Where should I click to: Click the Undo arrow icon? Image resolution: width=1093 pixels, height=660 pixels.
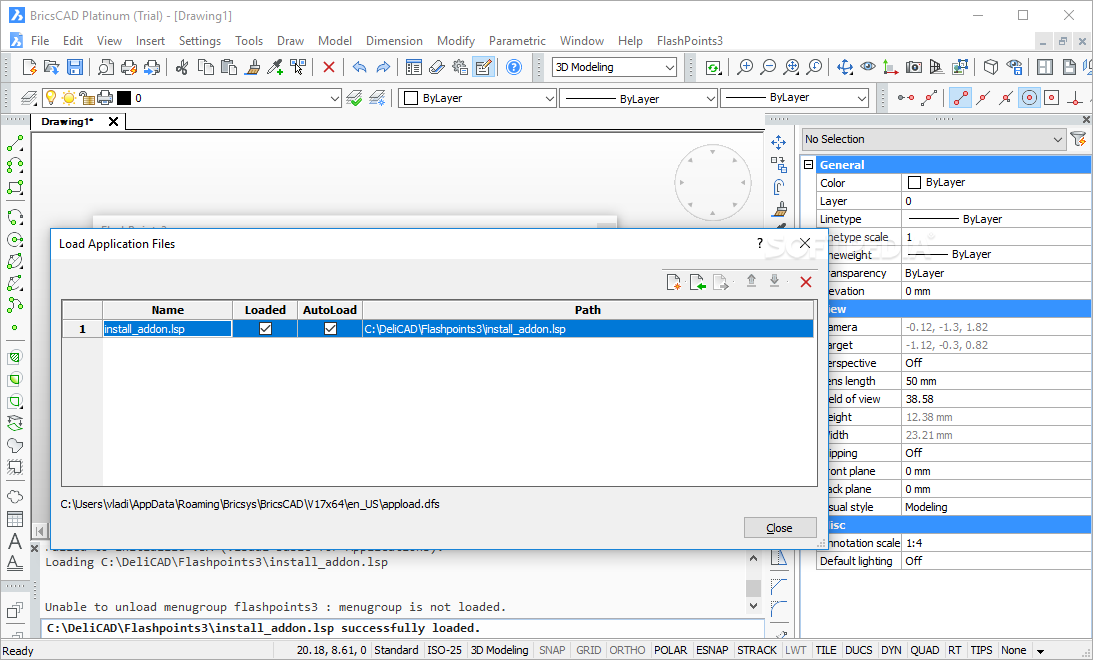360,67
